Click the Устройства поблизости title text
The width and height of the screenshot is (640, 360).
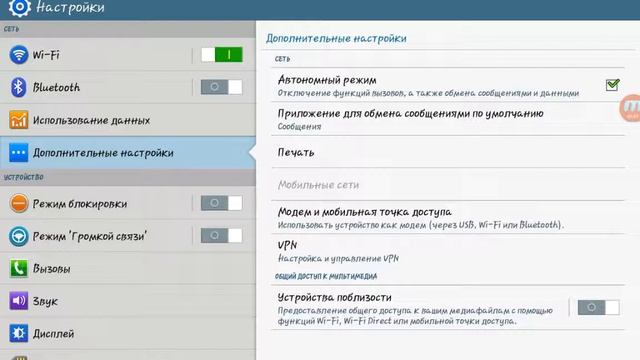tap(334, 297)
